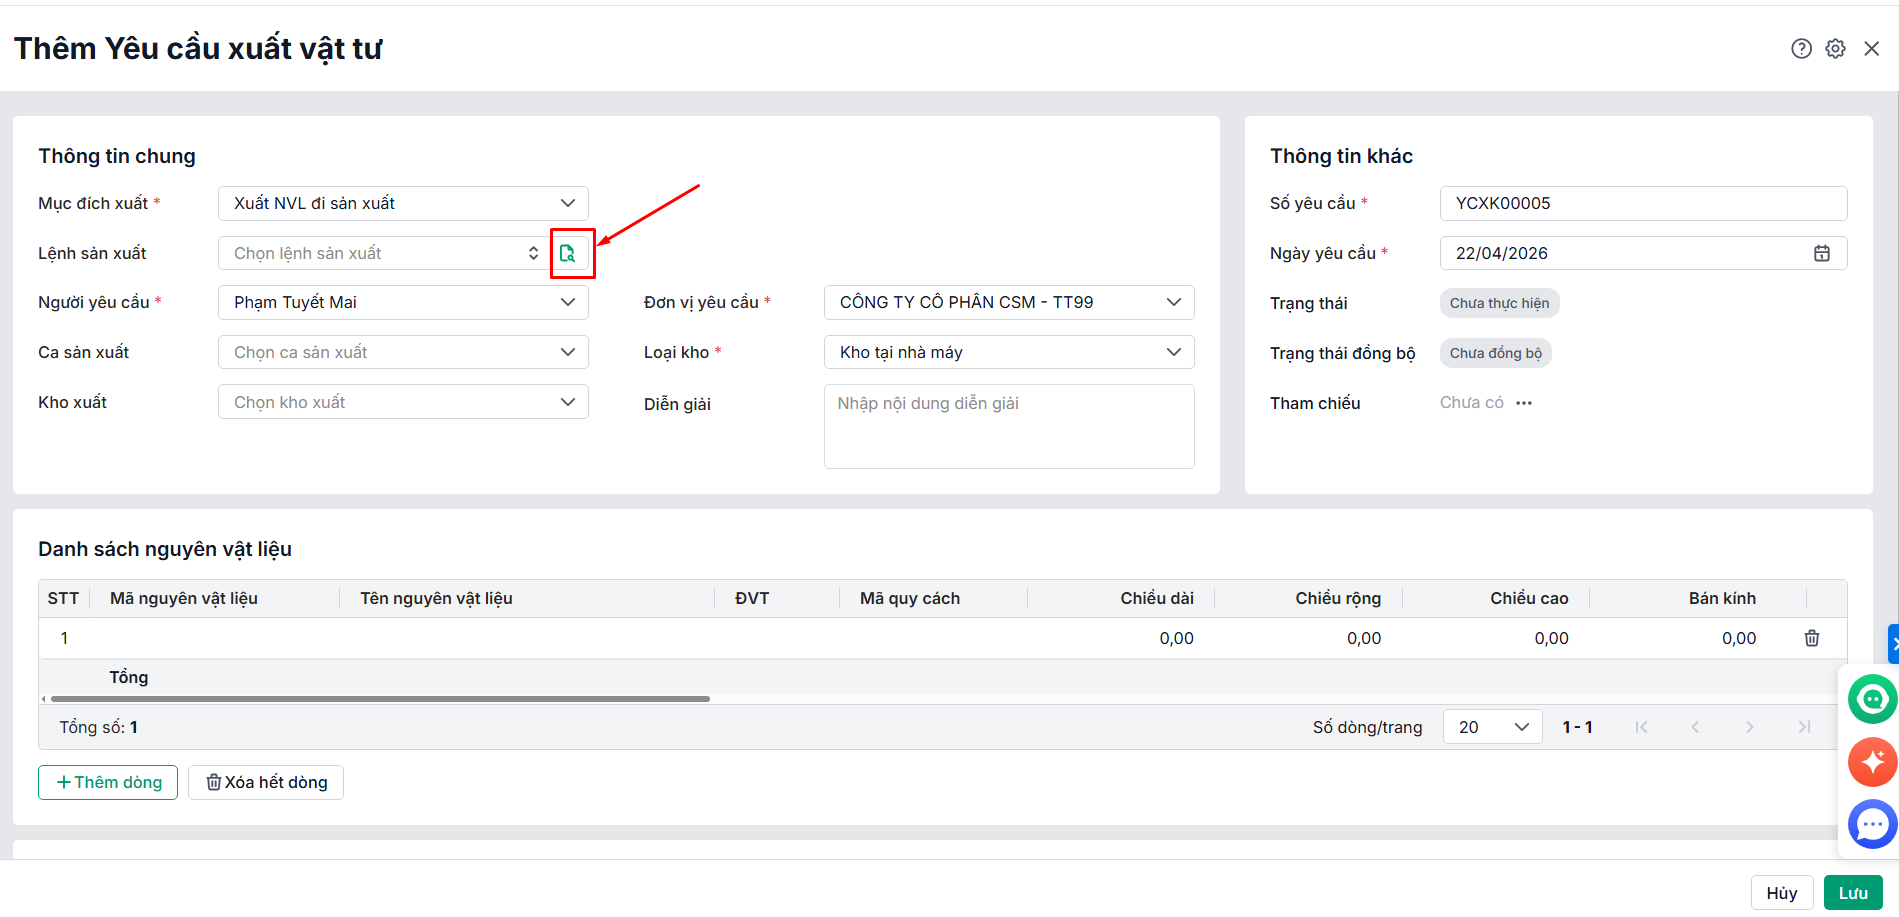This screenshot has height=917, width=1899.
Task: Go to the previous page of the list
Action: click(x=1695, y=727)
